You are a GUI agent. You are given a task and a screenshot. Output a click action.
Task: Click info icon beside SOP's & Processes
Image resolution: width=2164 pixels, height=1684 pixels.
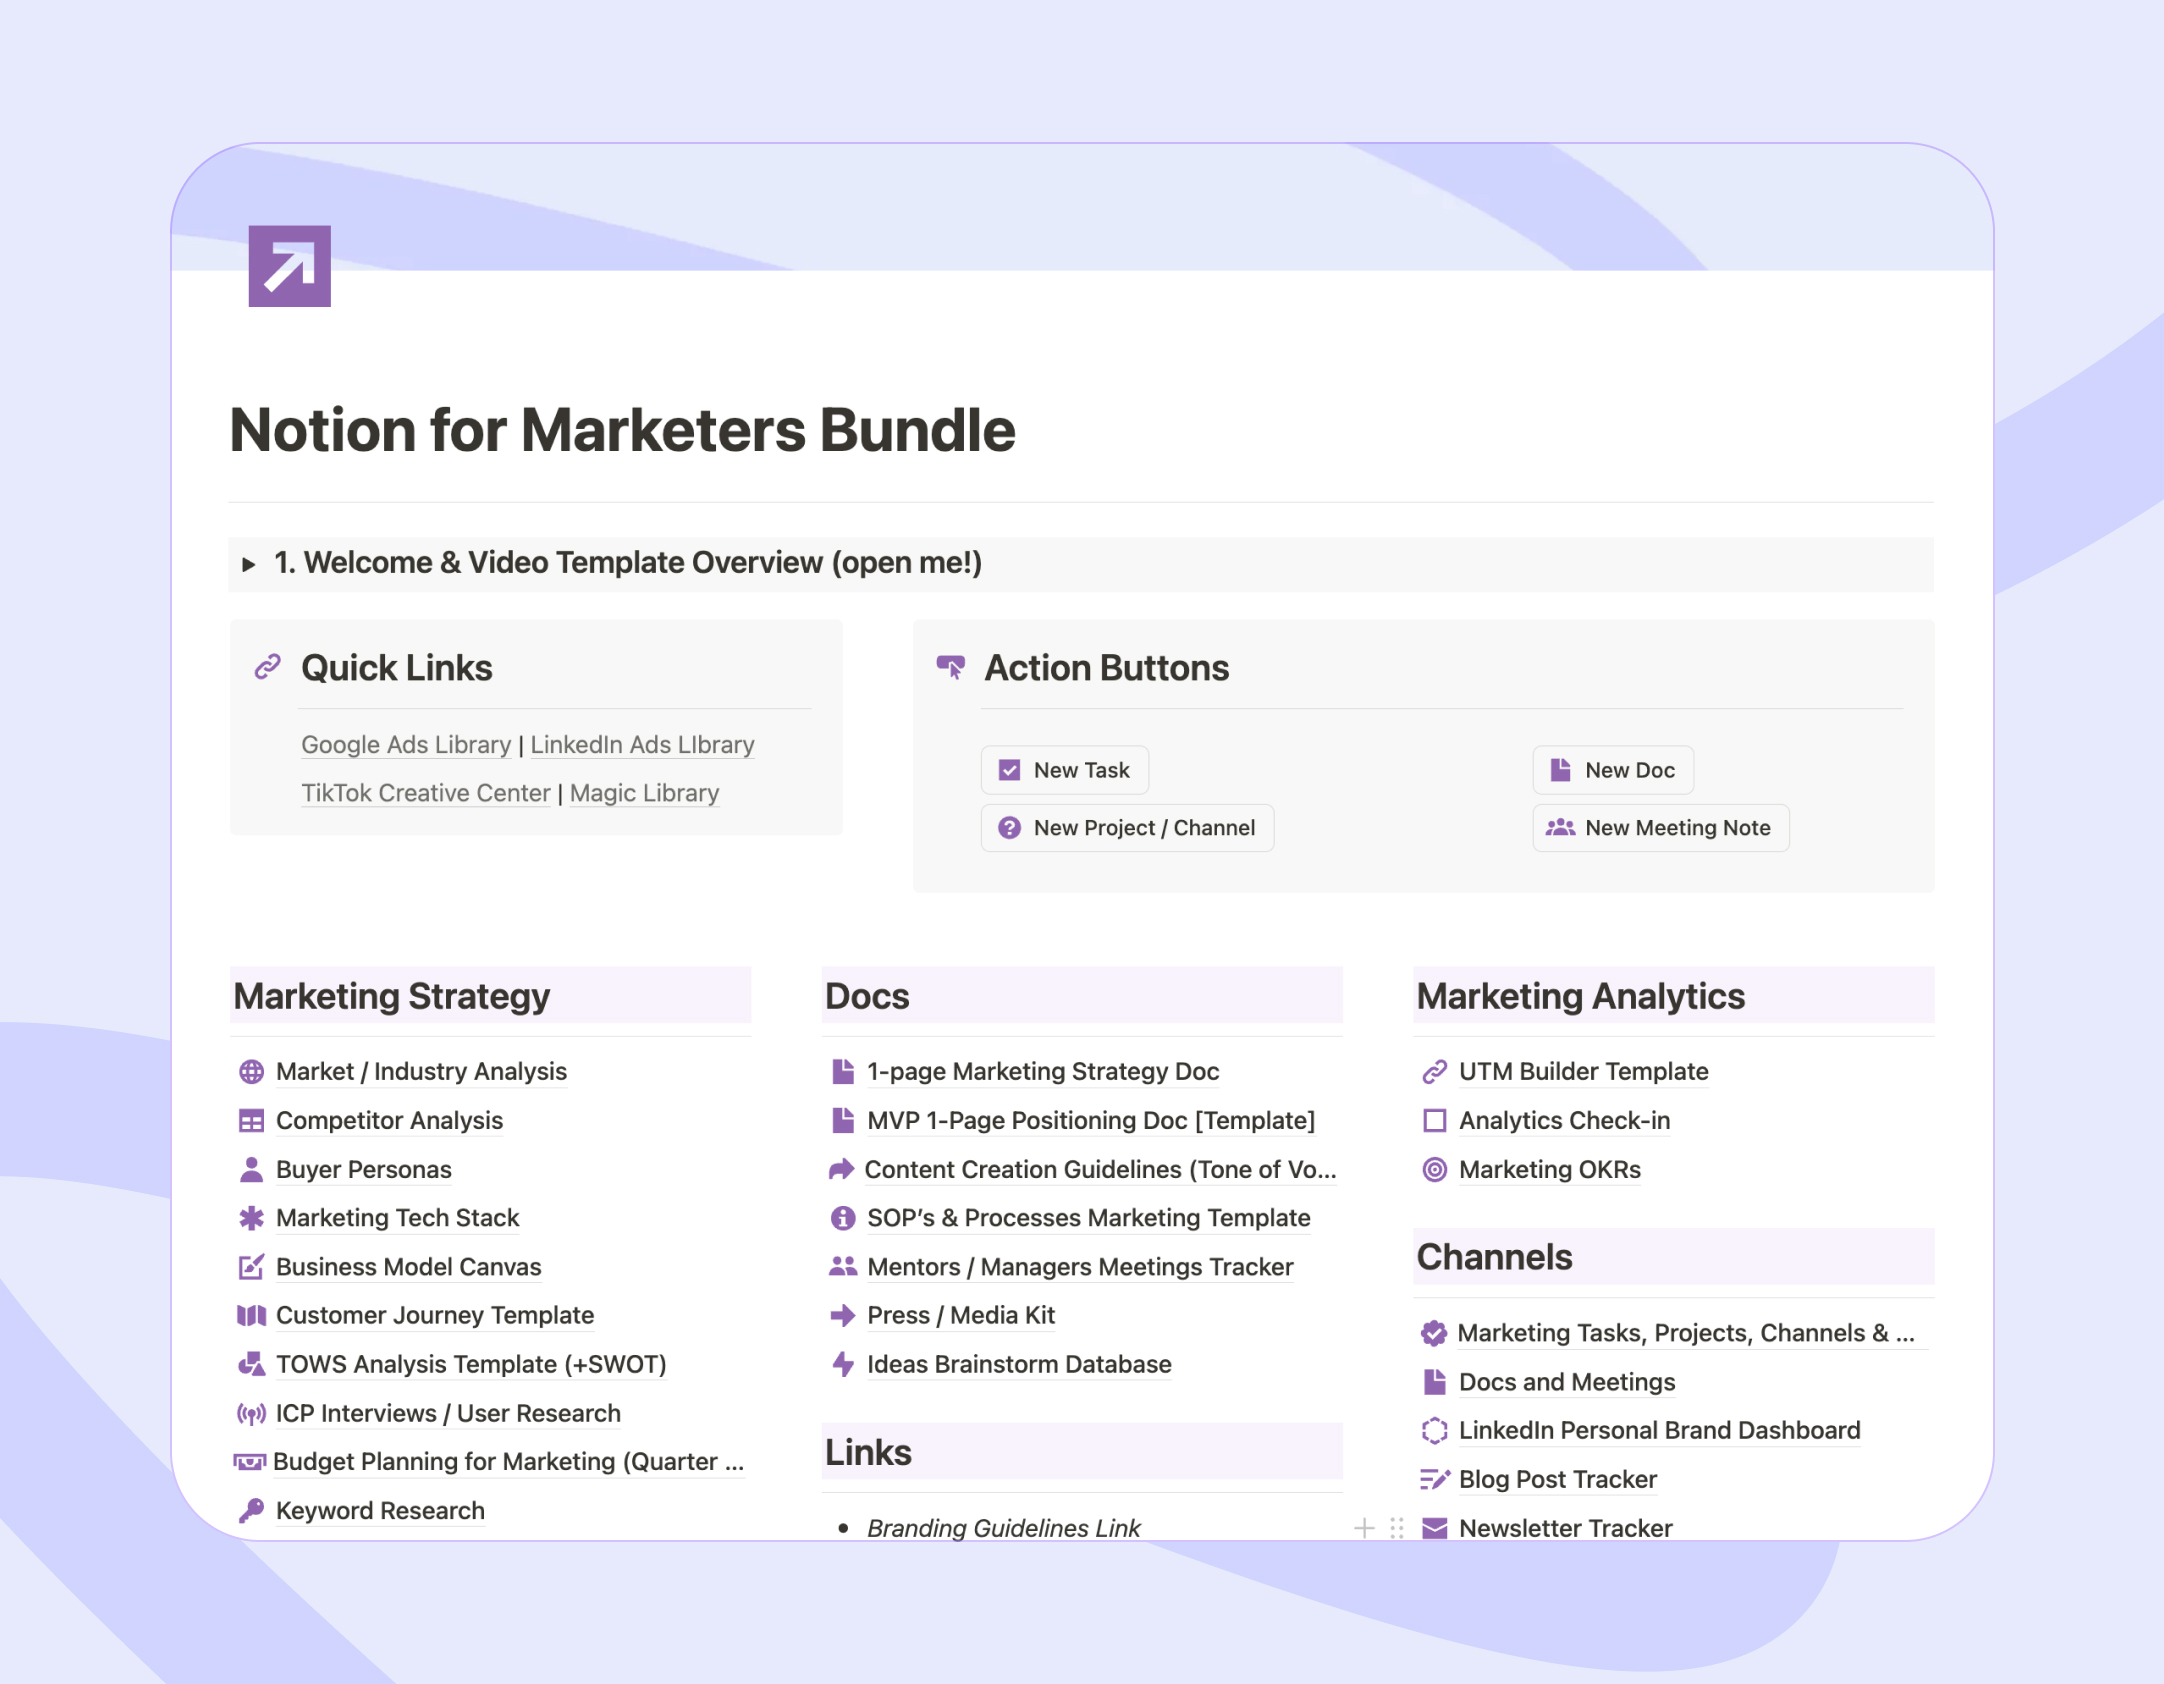(x=843, y=1218)
